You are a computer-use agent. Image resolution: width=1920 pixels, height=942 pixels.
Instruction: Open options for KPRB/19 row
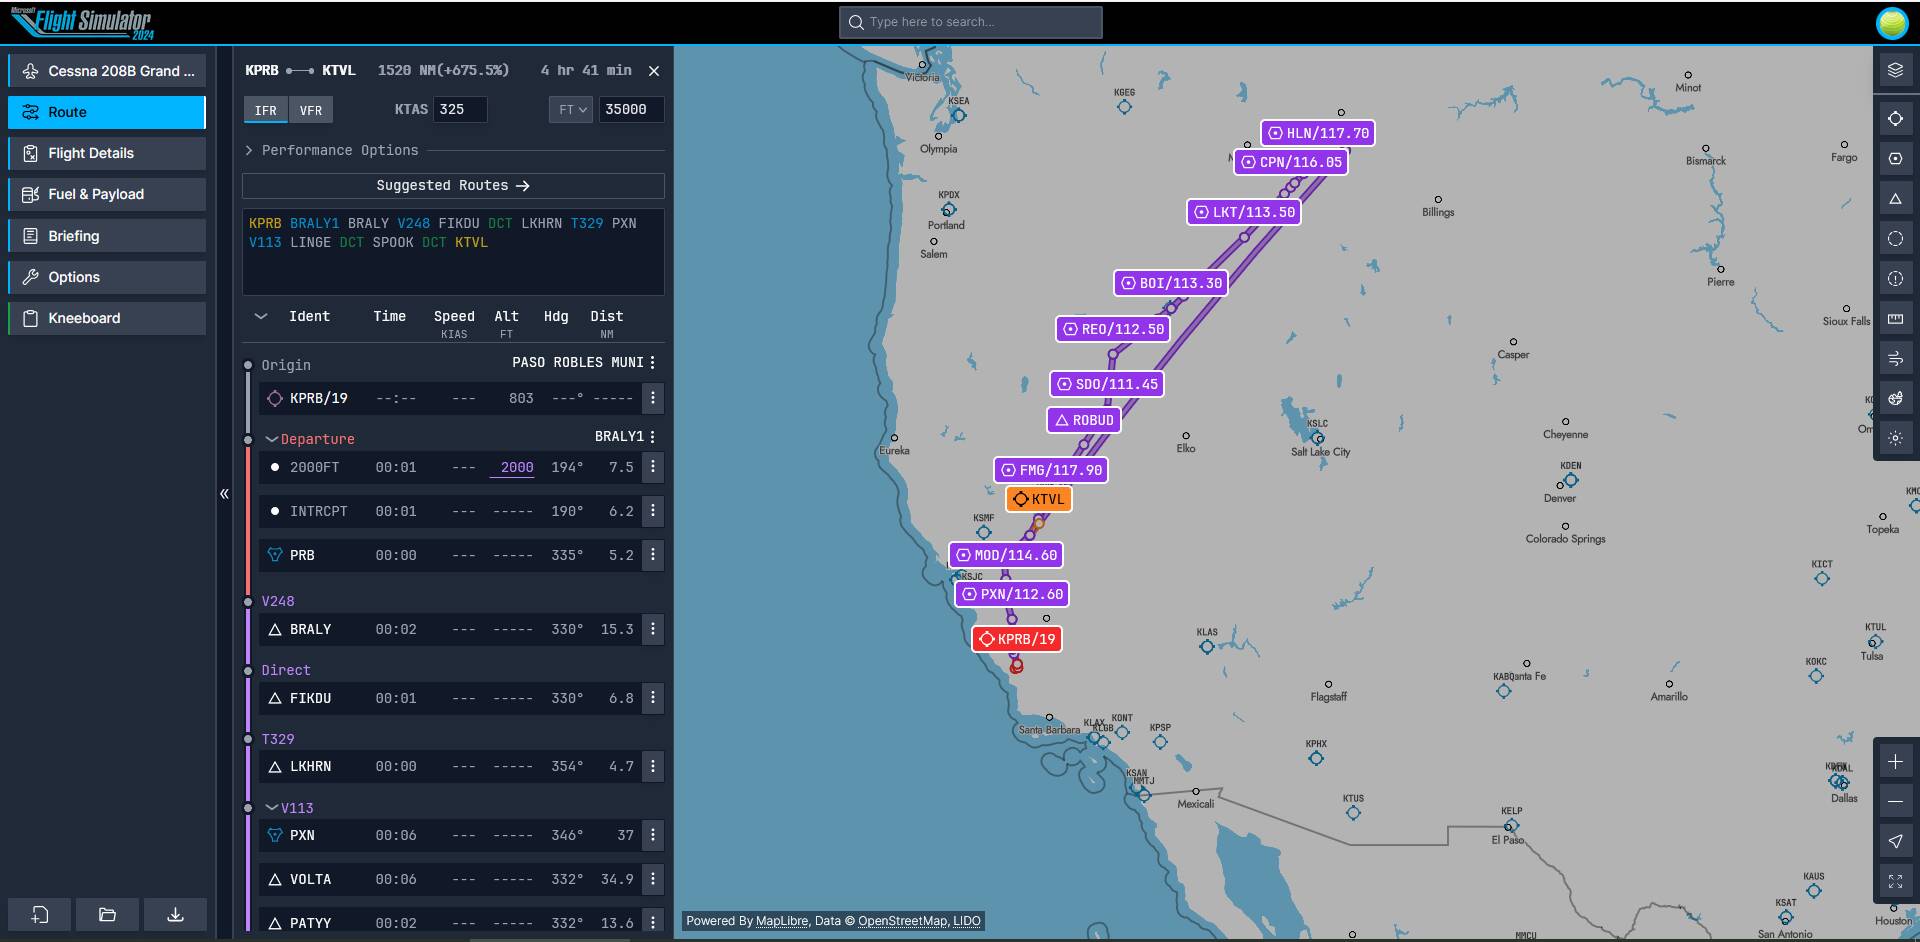click(x=653, y=398)
